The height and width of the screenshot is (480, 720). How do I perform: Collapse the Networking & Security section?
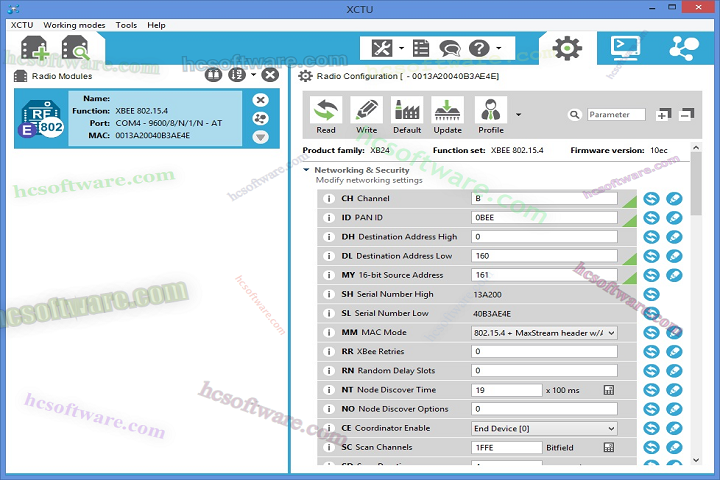[306, 170]
